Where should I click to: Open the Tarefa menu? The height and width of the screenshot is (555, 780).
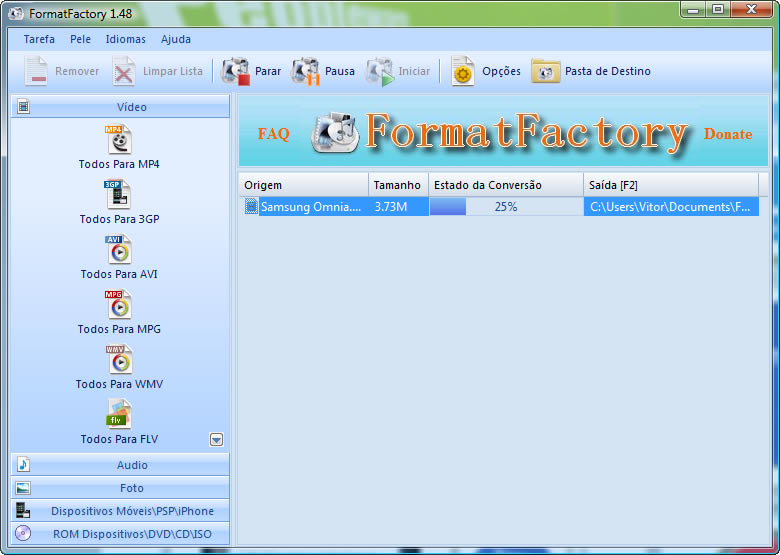(x=39, y=39)
